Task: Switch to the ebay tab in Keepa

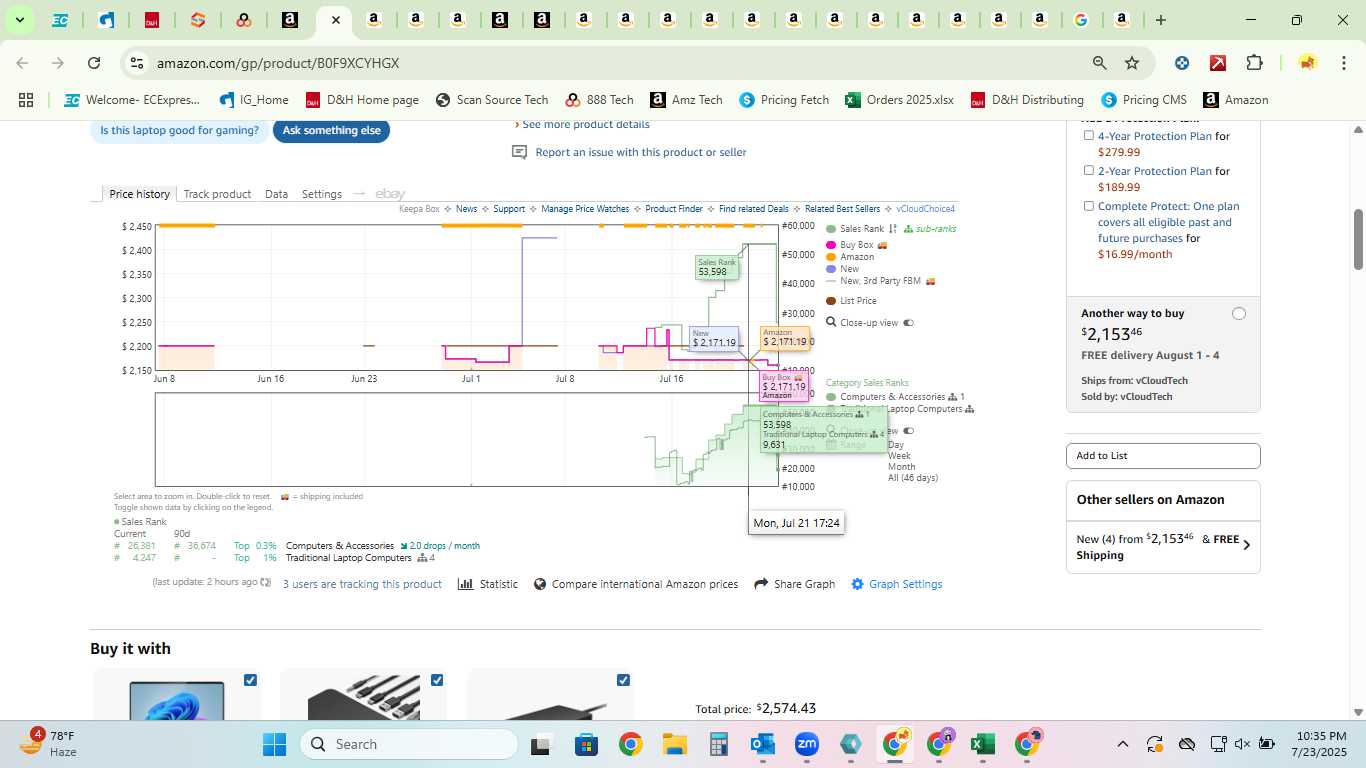Action: point(390,194)
